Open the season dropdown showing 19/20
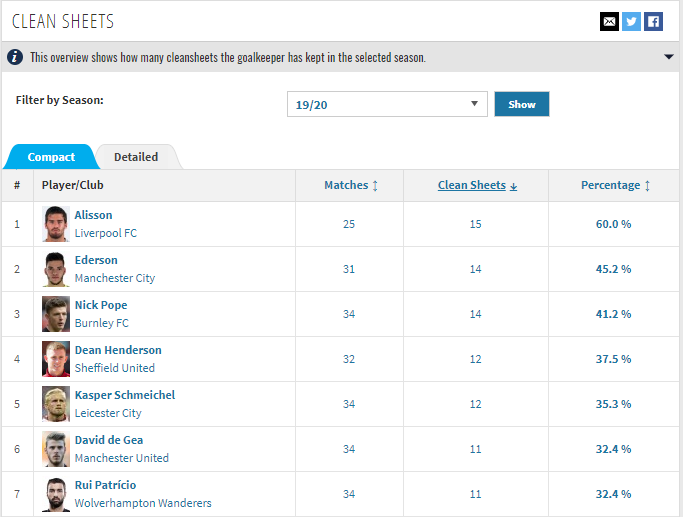683x517 pixels. [x=387, y=104]
